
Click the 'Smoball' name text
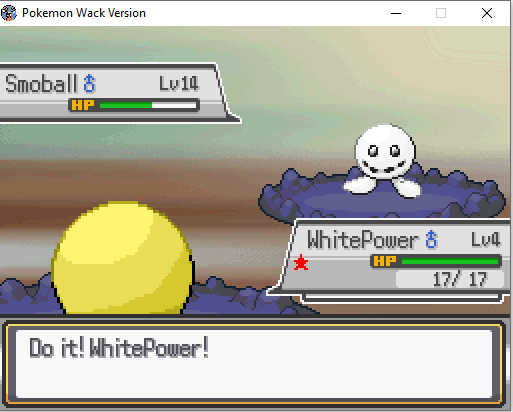[41, 83]
